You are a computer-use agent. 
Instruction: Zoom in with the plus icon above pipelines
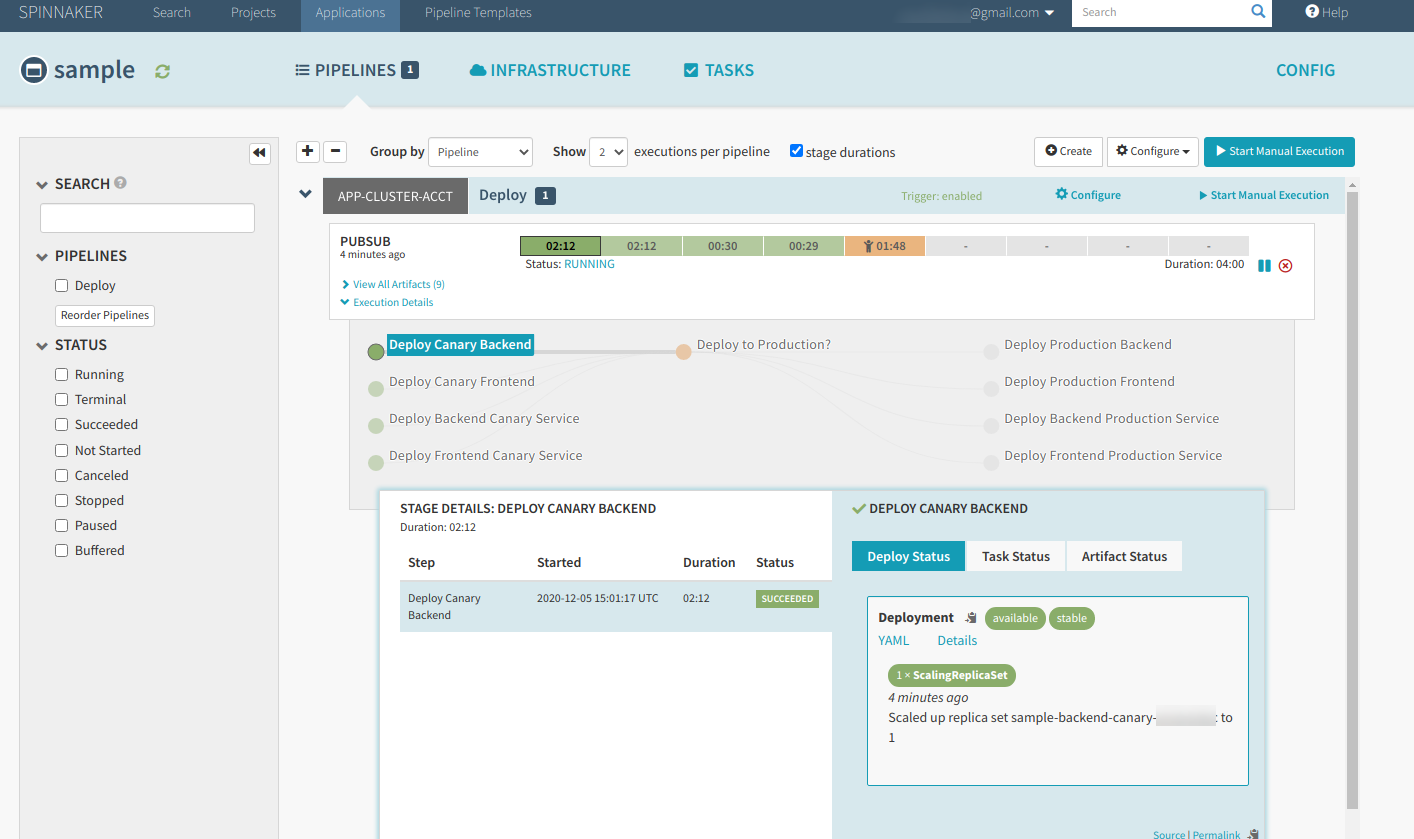[x=307, y=151]
